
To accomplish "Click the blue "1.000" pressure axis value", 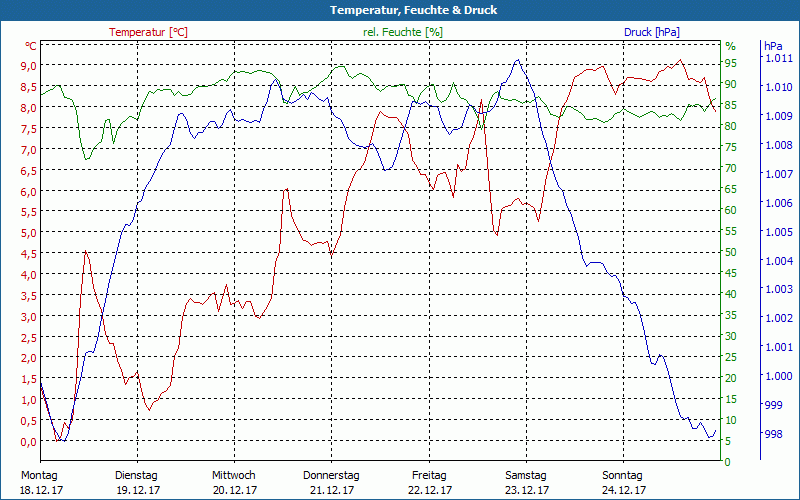I will [x=779, y=376].
